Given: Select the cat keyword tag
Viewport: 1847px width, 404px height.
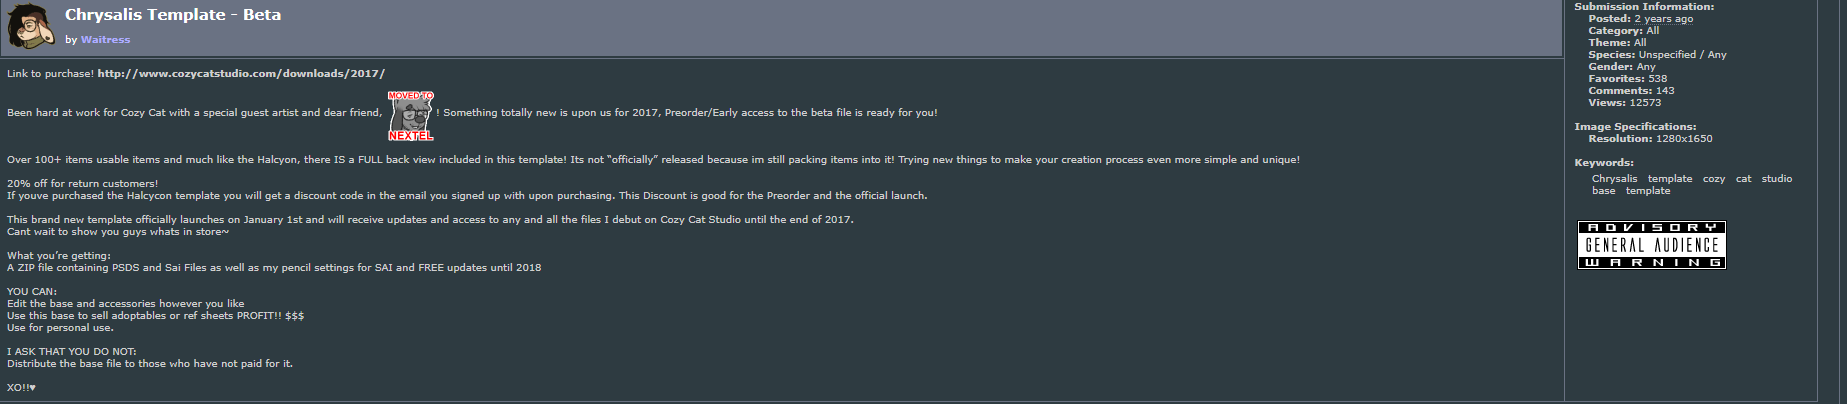Looking at the screenshot, I should coord(1743,179).
